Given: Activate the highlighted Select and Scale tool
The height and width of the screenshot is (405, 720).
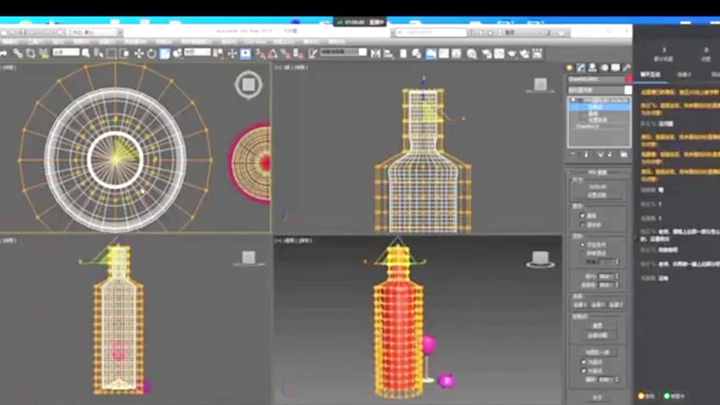Looking at the screenshot, I should [x=164, y=54].
